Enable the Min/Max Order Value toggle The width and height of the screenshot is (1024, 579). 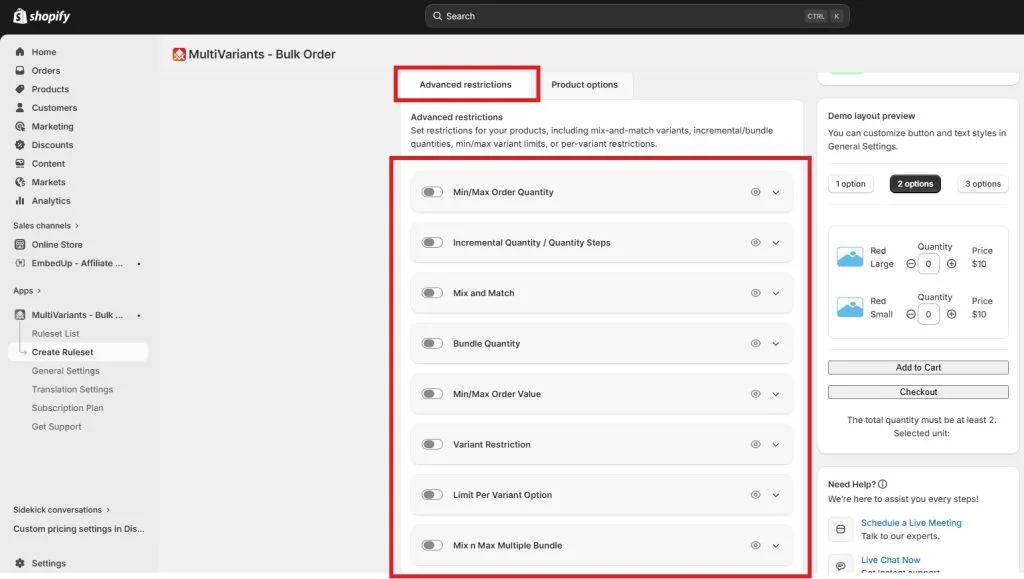click(432, 394)
